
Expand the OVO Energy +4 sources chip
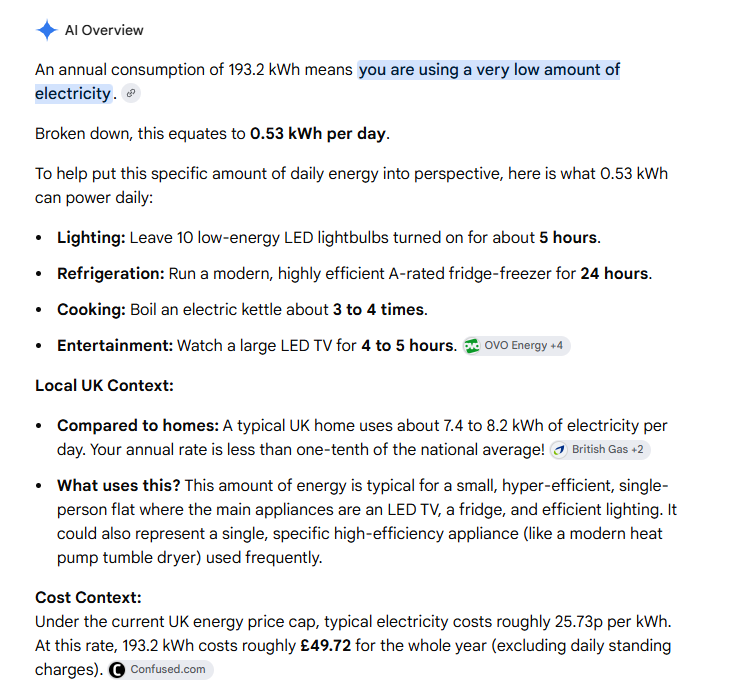click(x=517, y=346)
